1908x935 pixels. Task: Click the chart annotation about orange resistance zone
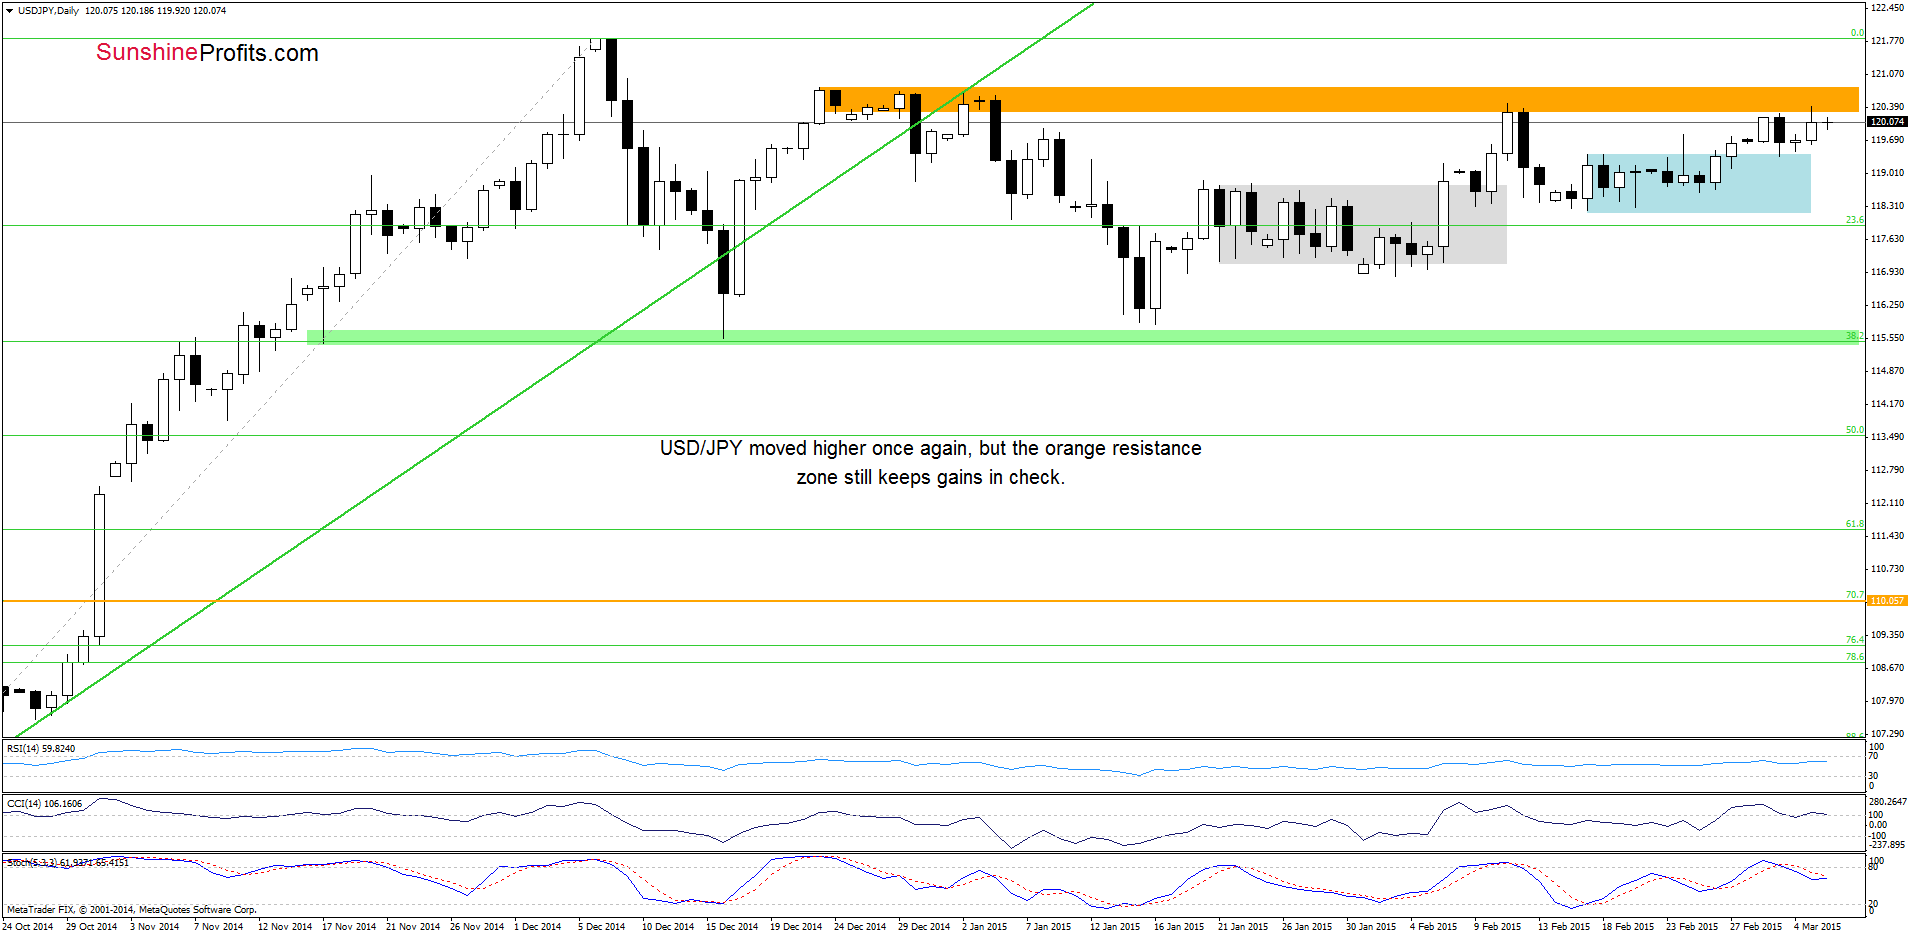point(930,462)
